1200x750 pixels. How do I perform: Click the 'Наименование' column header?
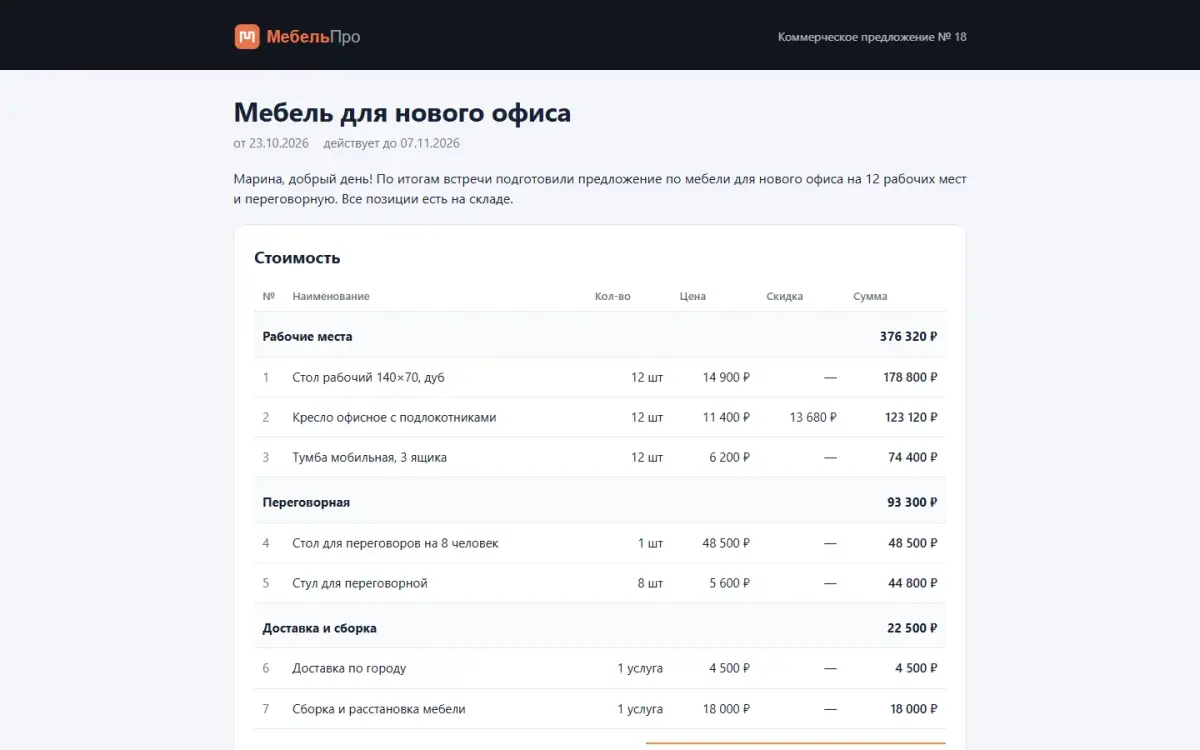click(x=331, y=296)
